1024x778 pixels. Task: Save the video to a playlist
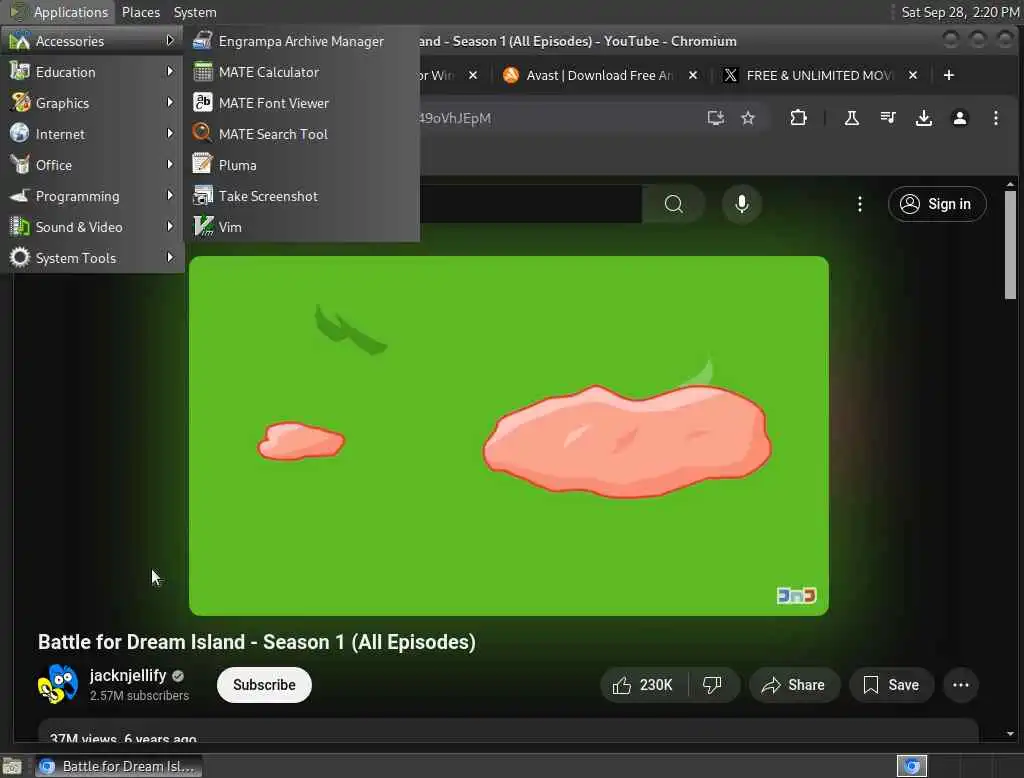click(x=891, y=685)
